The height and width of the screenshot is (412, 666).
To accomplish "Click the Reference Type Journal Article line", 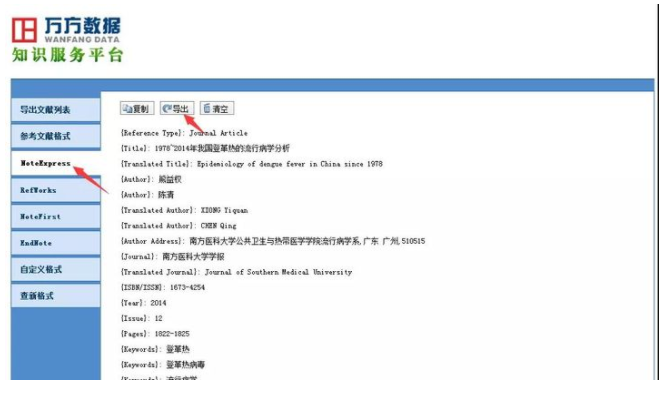I will coord(184,133).
